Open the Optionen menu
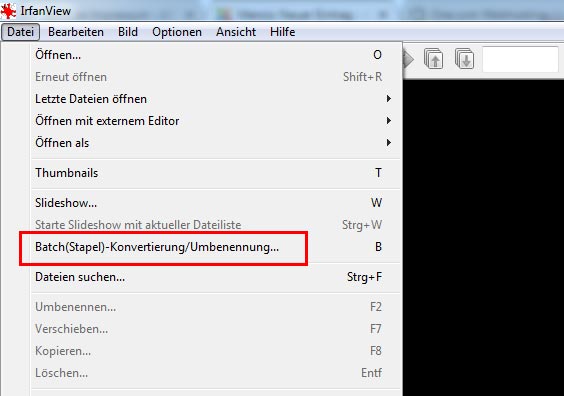This screenshot has width=564, height=396. [x=177, y=32]
